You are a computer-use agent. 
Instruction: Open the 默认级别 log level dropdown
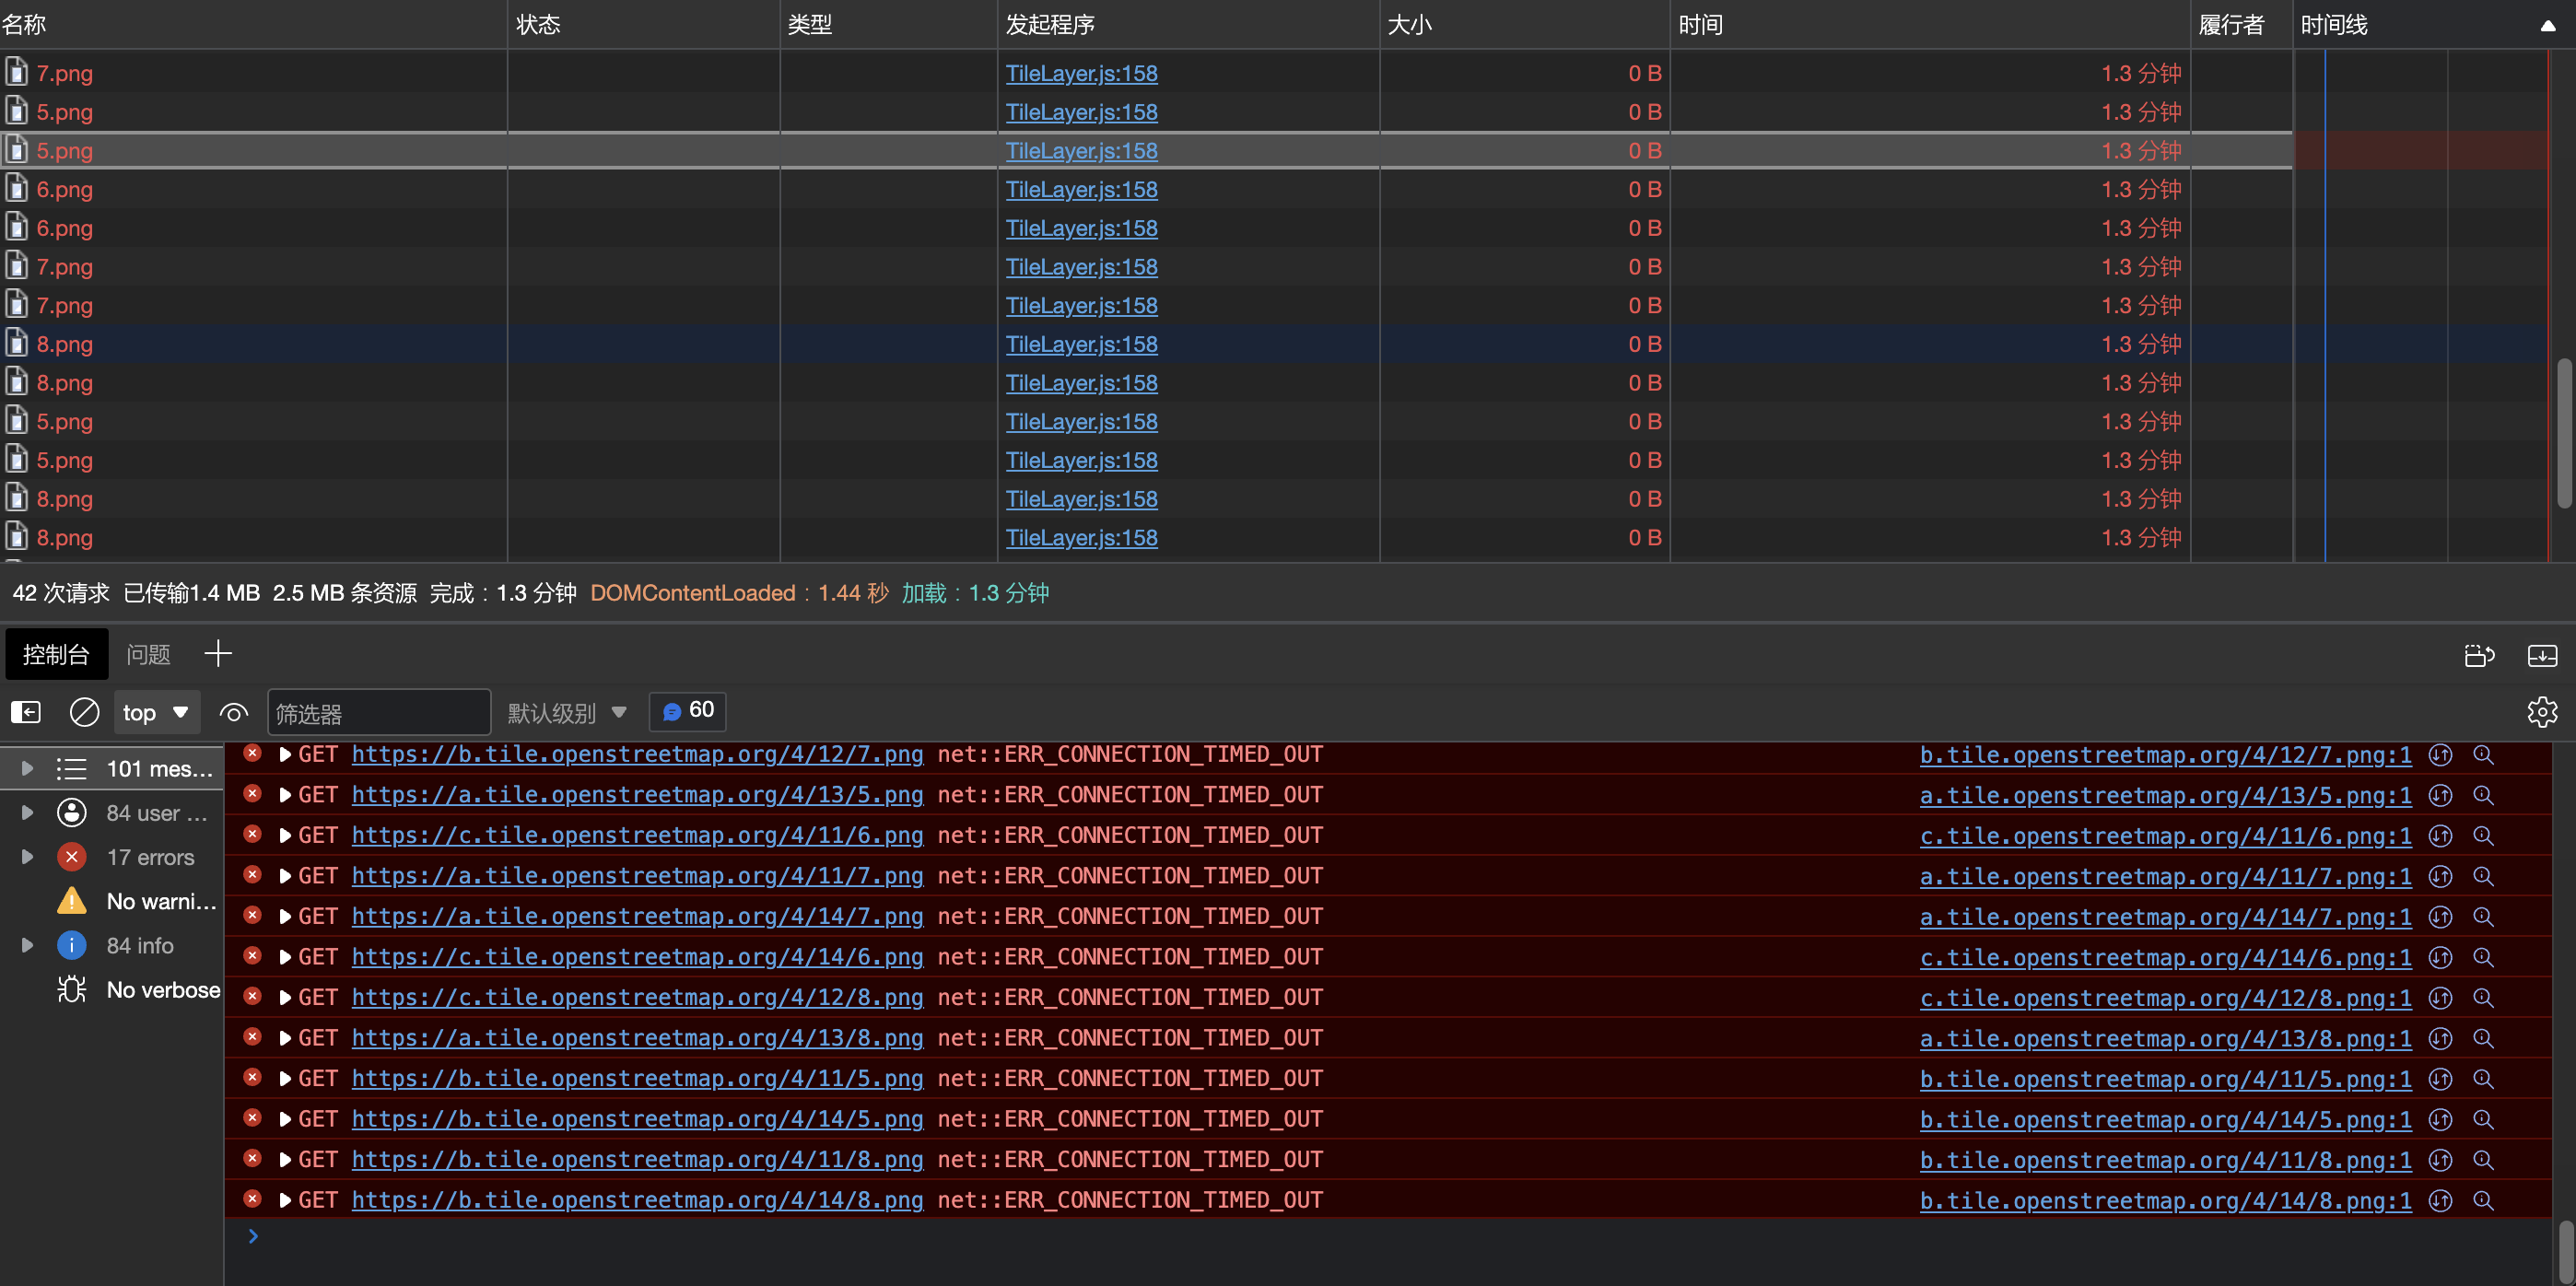coord(566,712)
